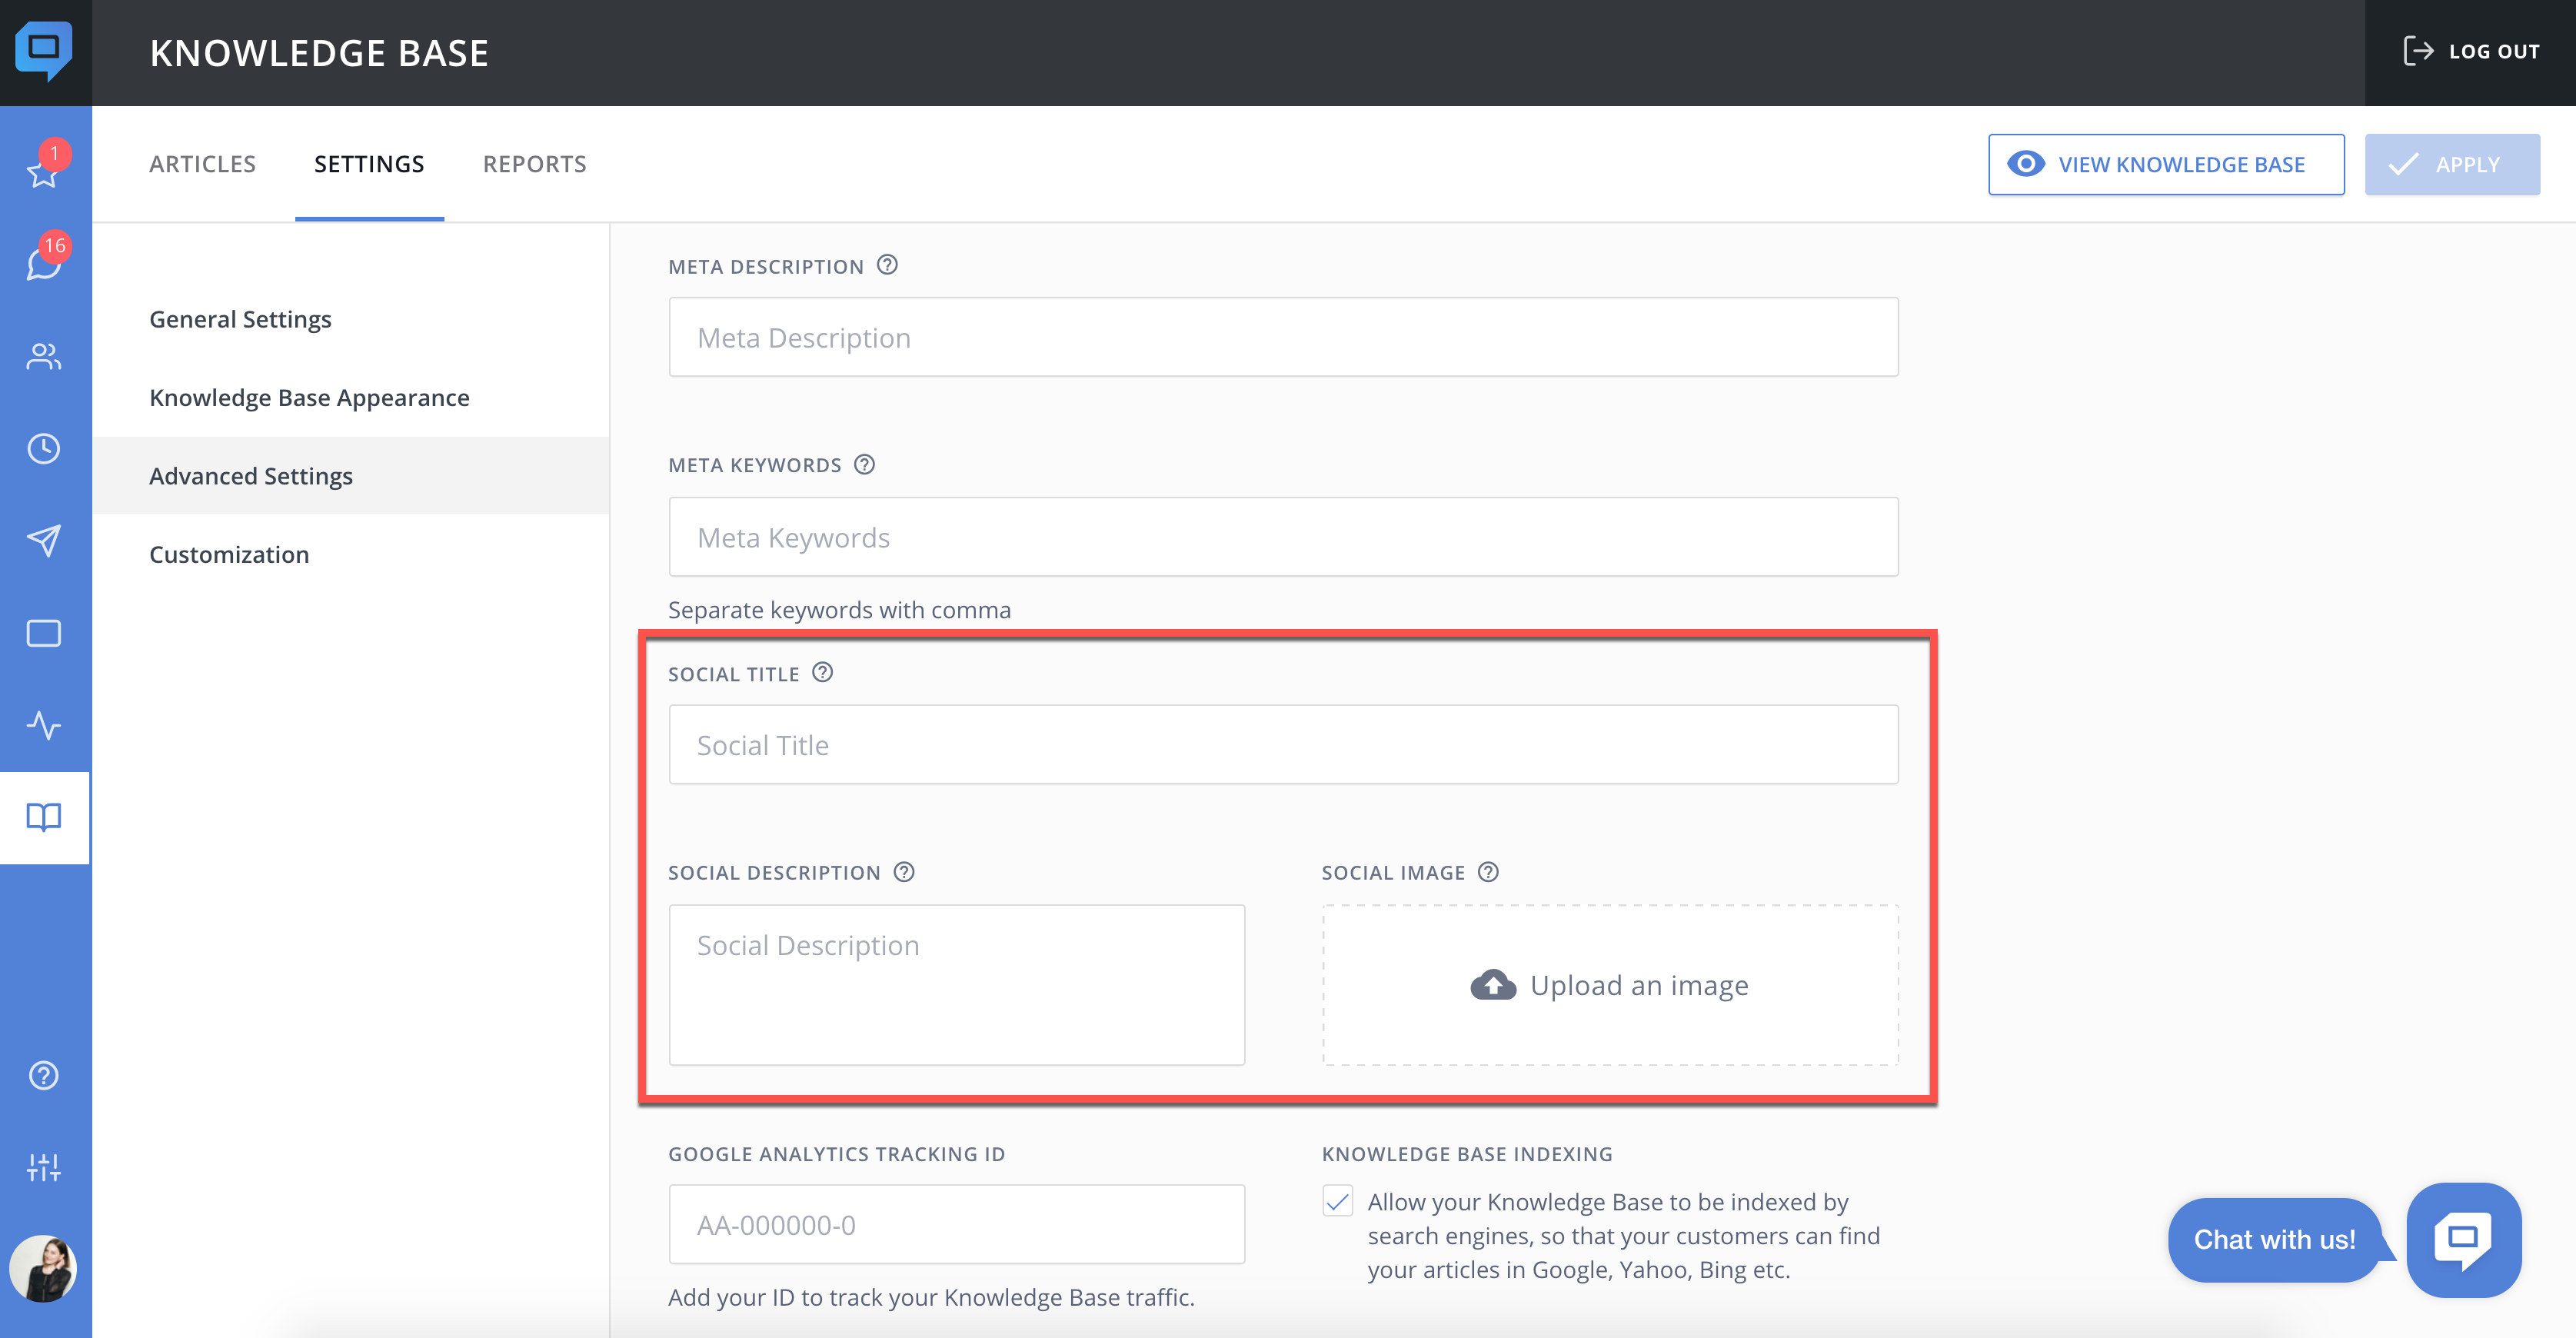Switch to the Reports tab

(x=535, y=164)
